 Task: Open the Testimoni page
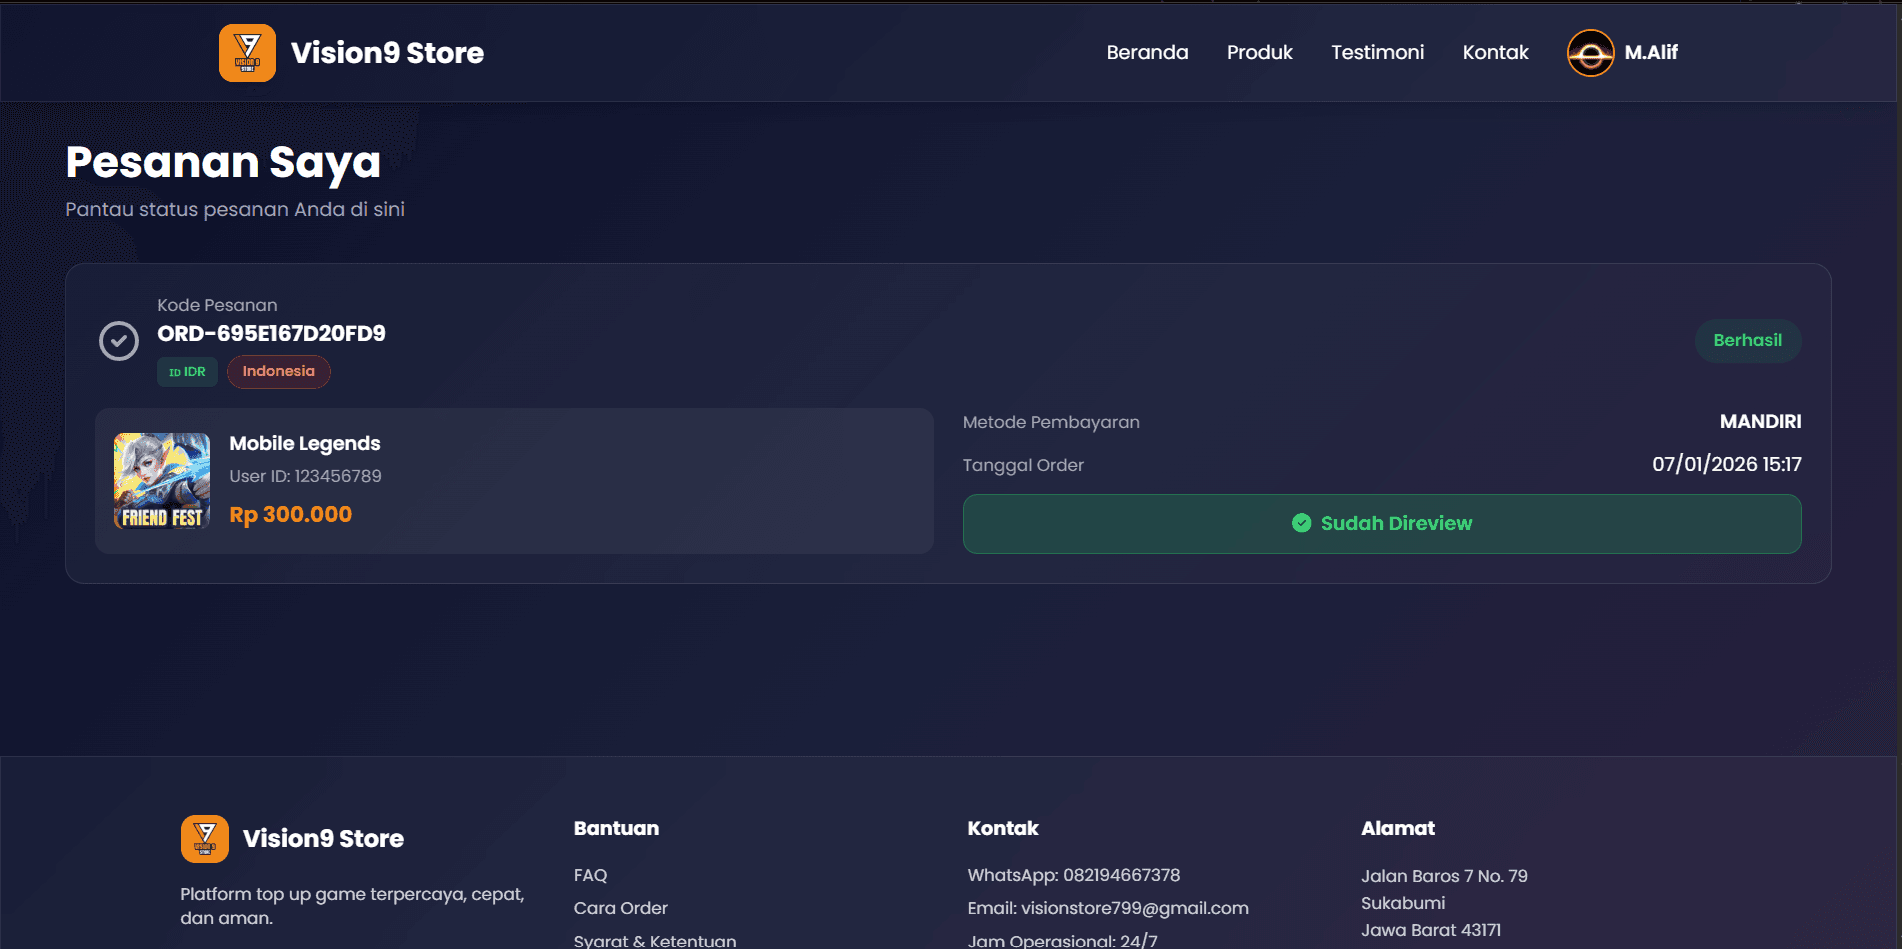(1377, 52)
